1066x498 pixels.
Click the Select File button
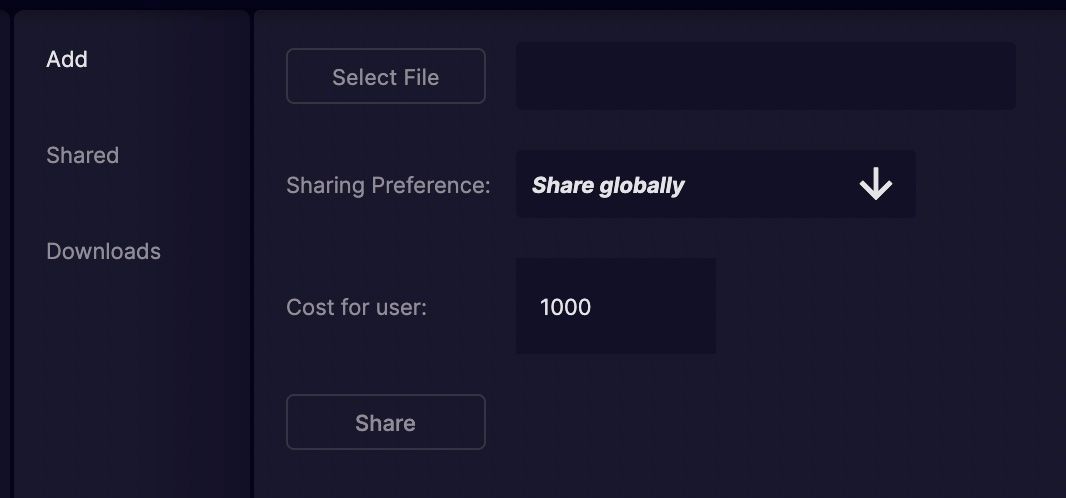pyautogui.click(x=385, y=76)
